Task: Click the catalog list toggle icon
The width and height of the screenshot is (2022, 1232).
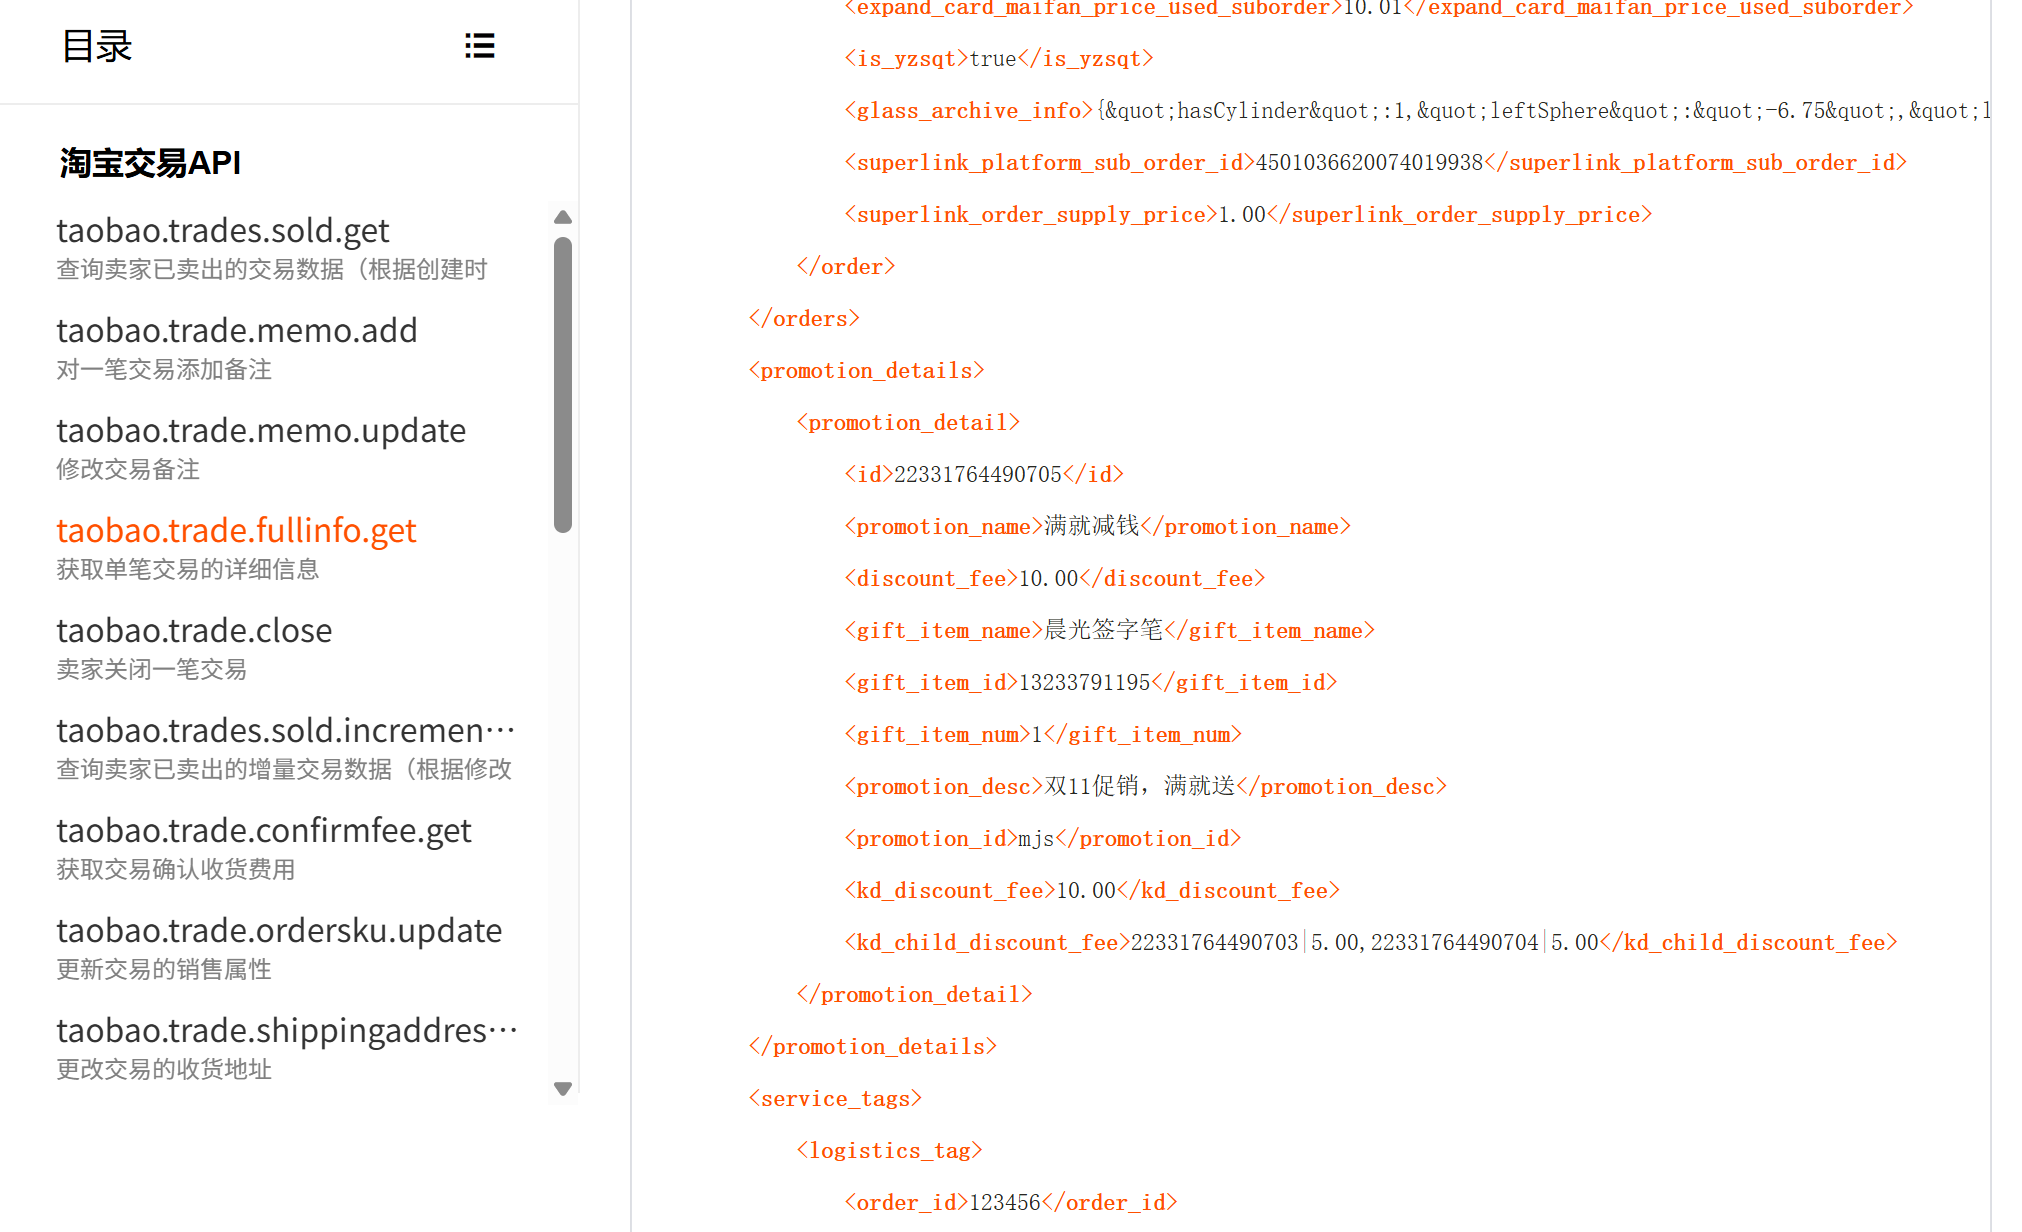Action: 480,46
